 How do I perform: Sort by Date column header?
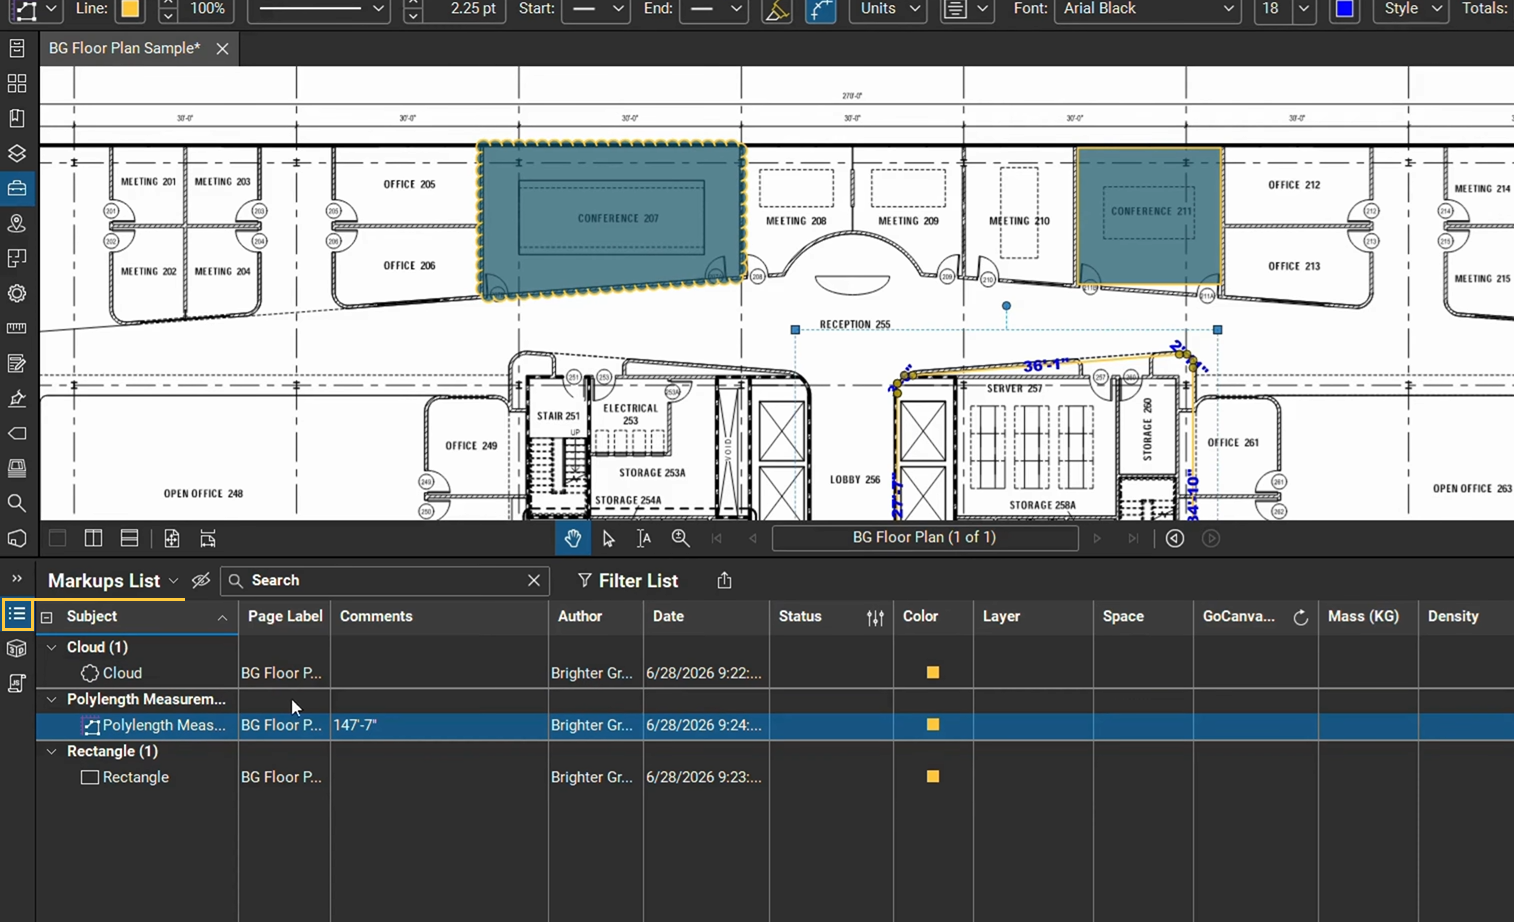668,617
